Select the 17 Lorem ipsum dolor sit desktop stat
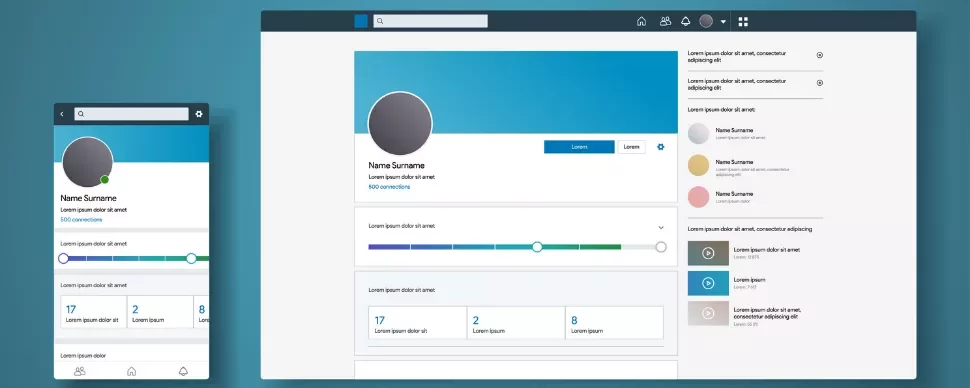The width and height of the screenshot is (970, 388). 418,322
